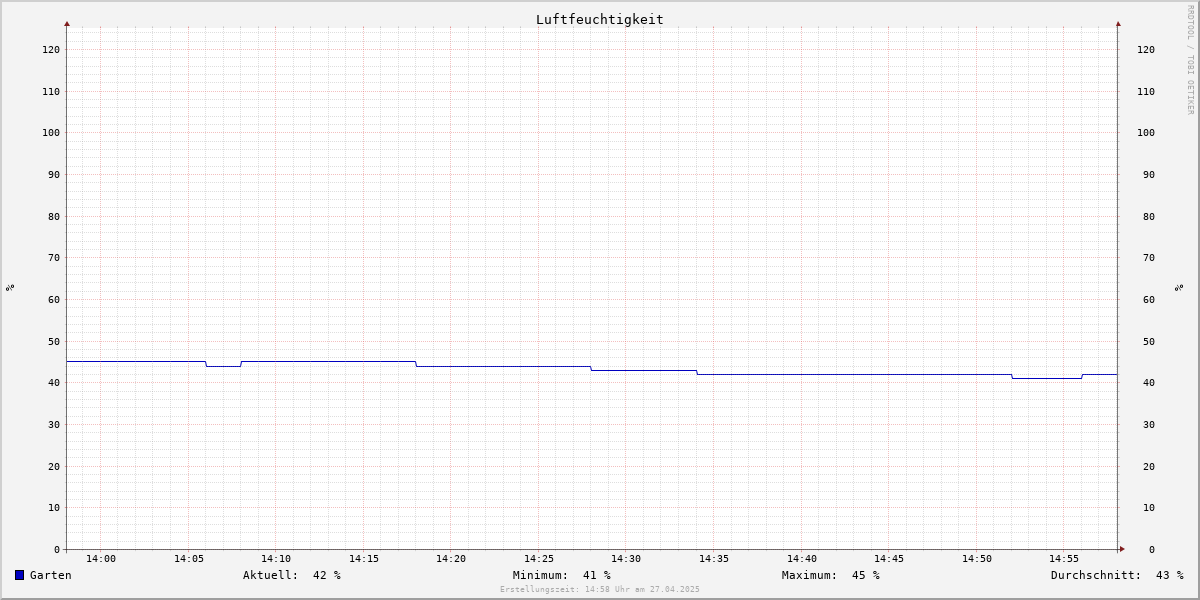The height and width of the screenshot is (600, 1200).
Task: Click the left-side '%' axis unit label
Action: tap(10, 287)
